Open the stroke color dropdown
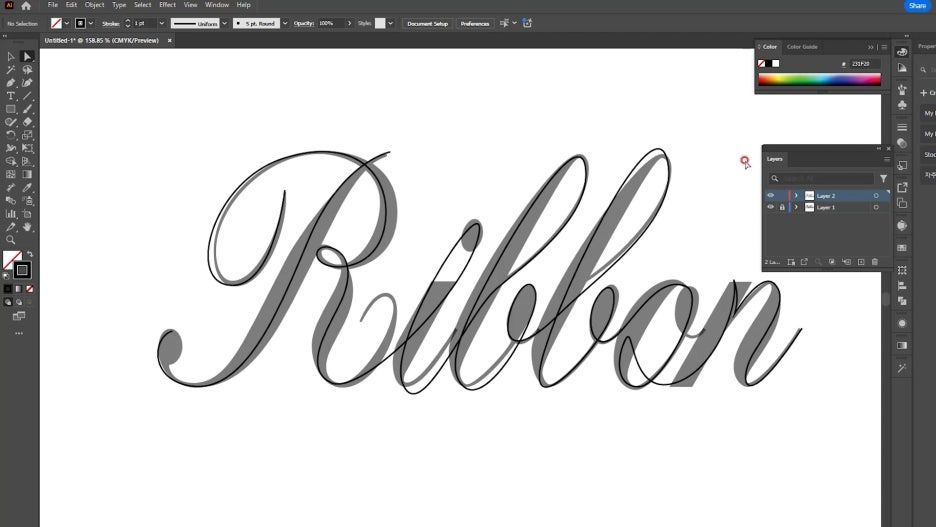Viewport: 936px width, 527px height. [x=91, y=23]
